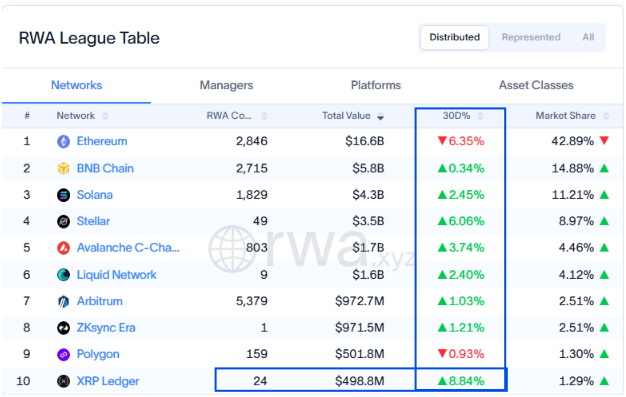Click XRP Ledger's 1.29% market share
This screenshot has height=397, width=626.
point(576,381)
